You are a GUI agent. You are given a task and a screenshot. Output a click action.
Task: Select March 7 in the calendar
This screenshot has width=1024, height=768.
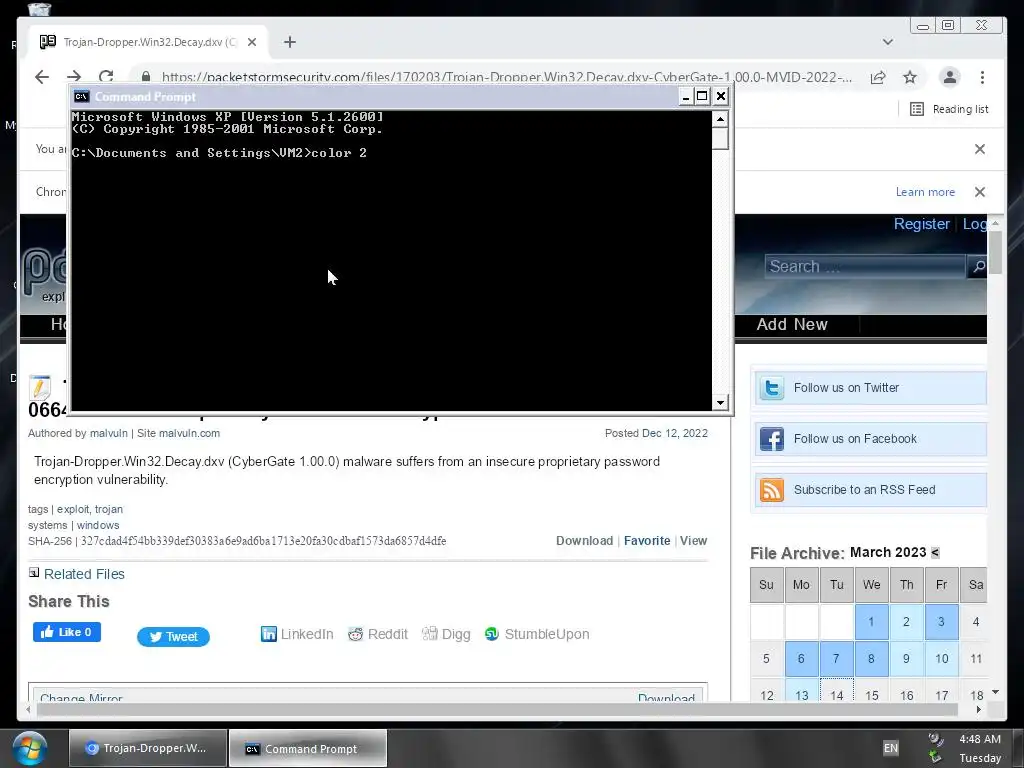(x=837, y=658)
